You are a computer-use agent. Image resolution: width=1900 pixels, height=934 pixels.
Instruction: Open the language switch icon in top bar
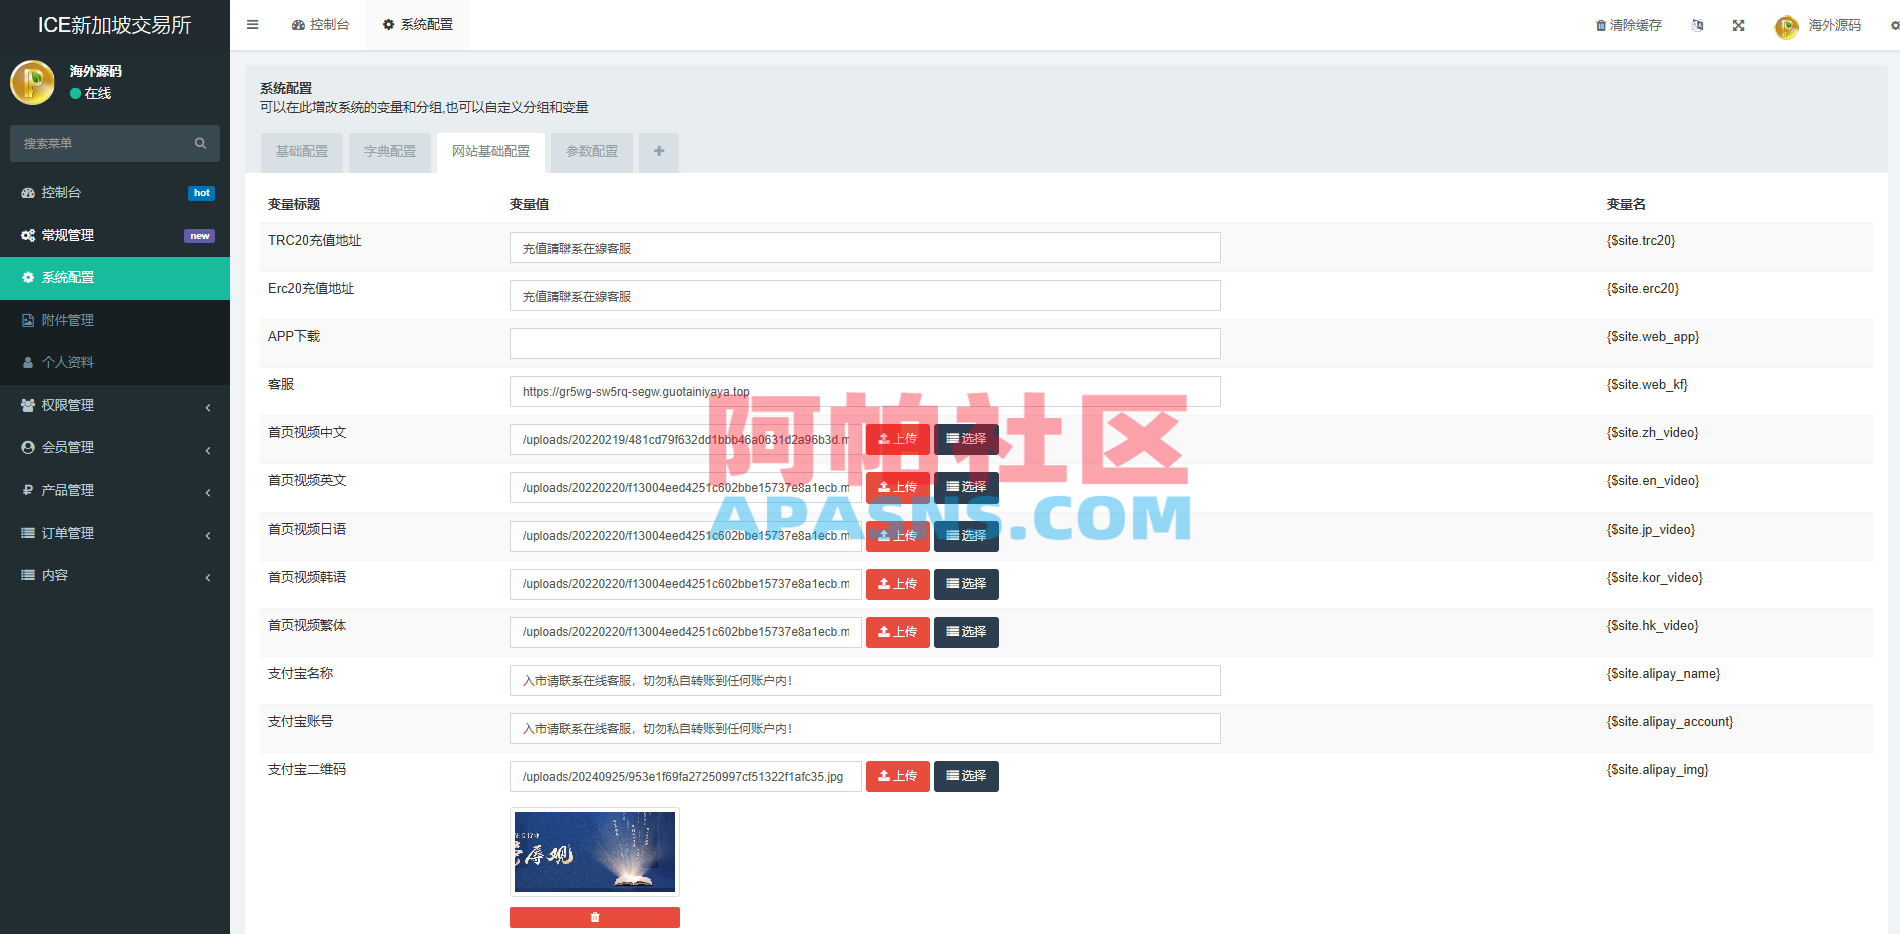click(1697, 25)
